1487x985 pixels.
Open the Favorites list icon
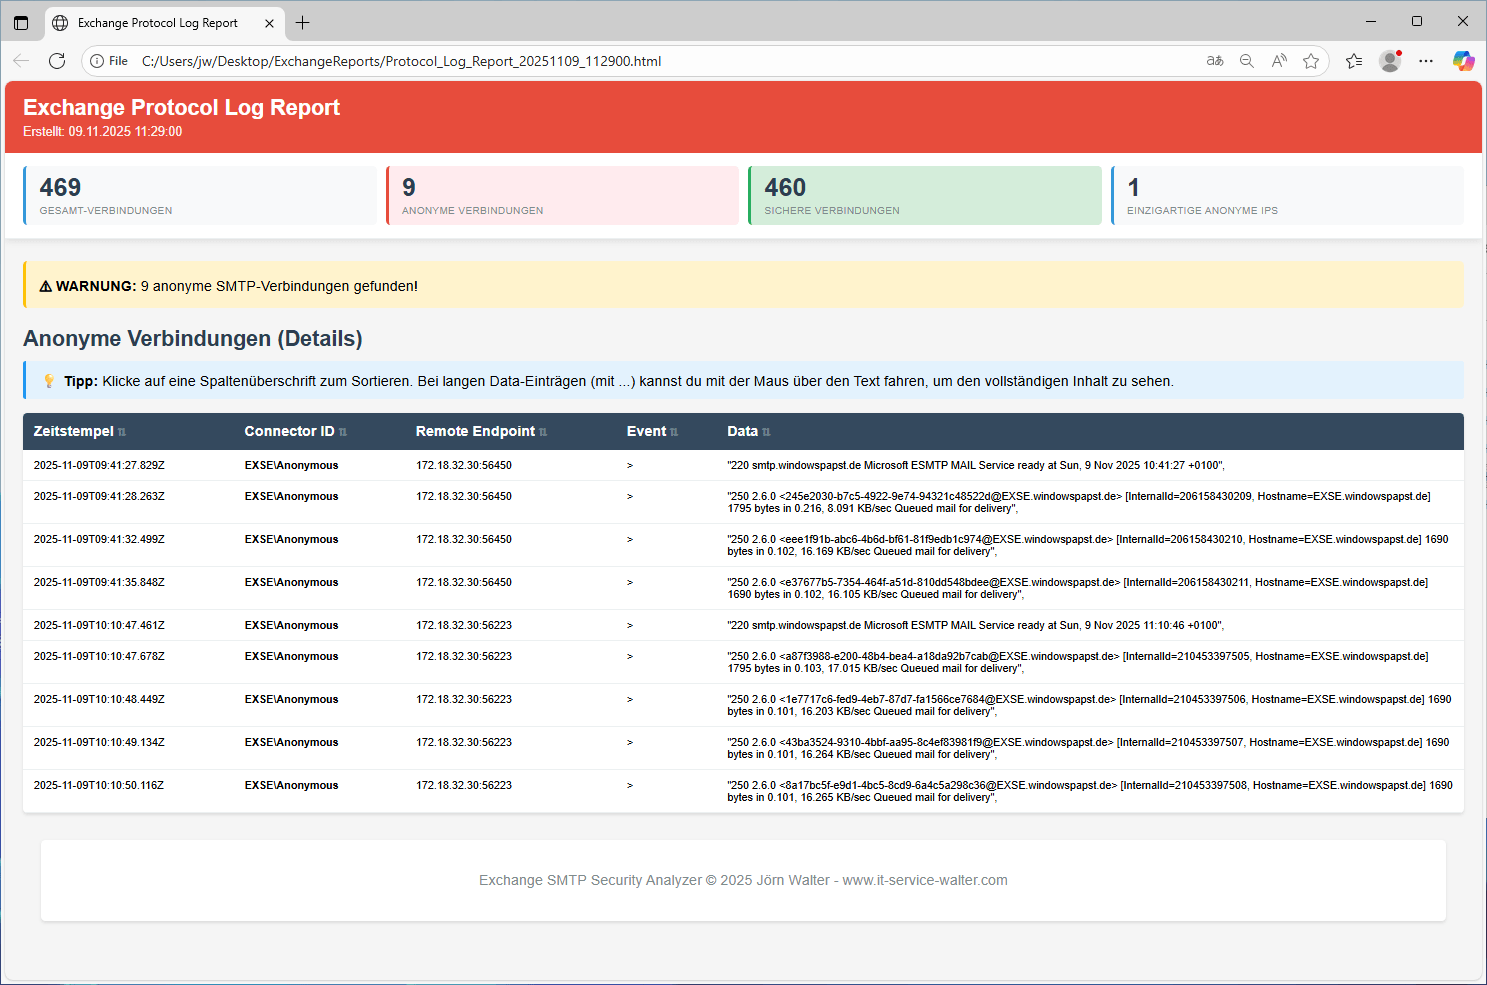(x=1354, y=61)
